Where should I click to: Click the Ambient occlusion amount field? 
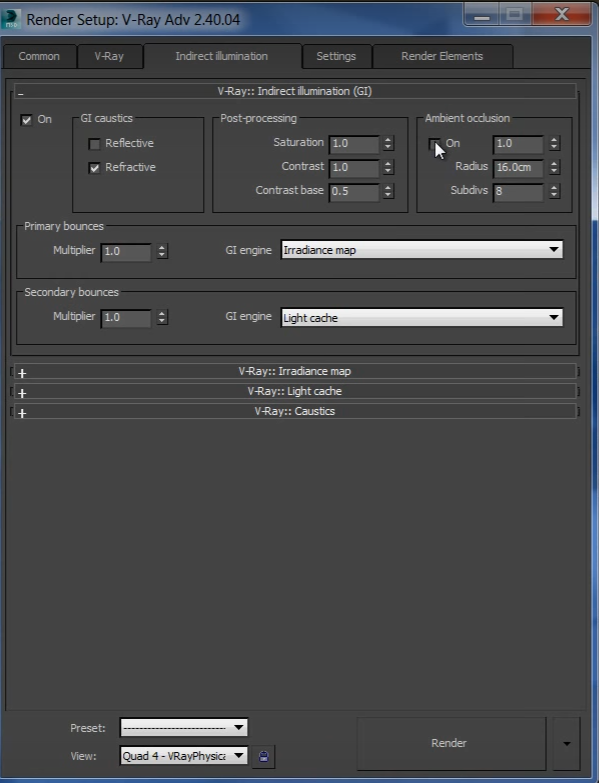click(x=518, y=144)
